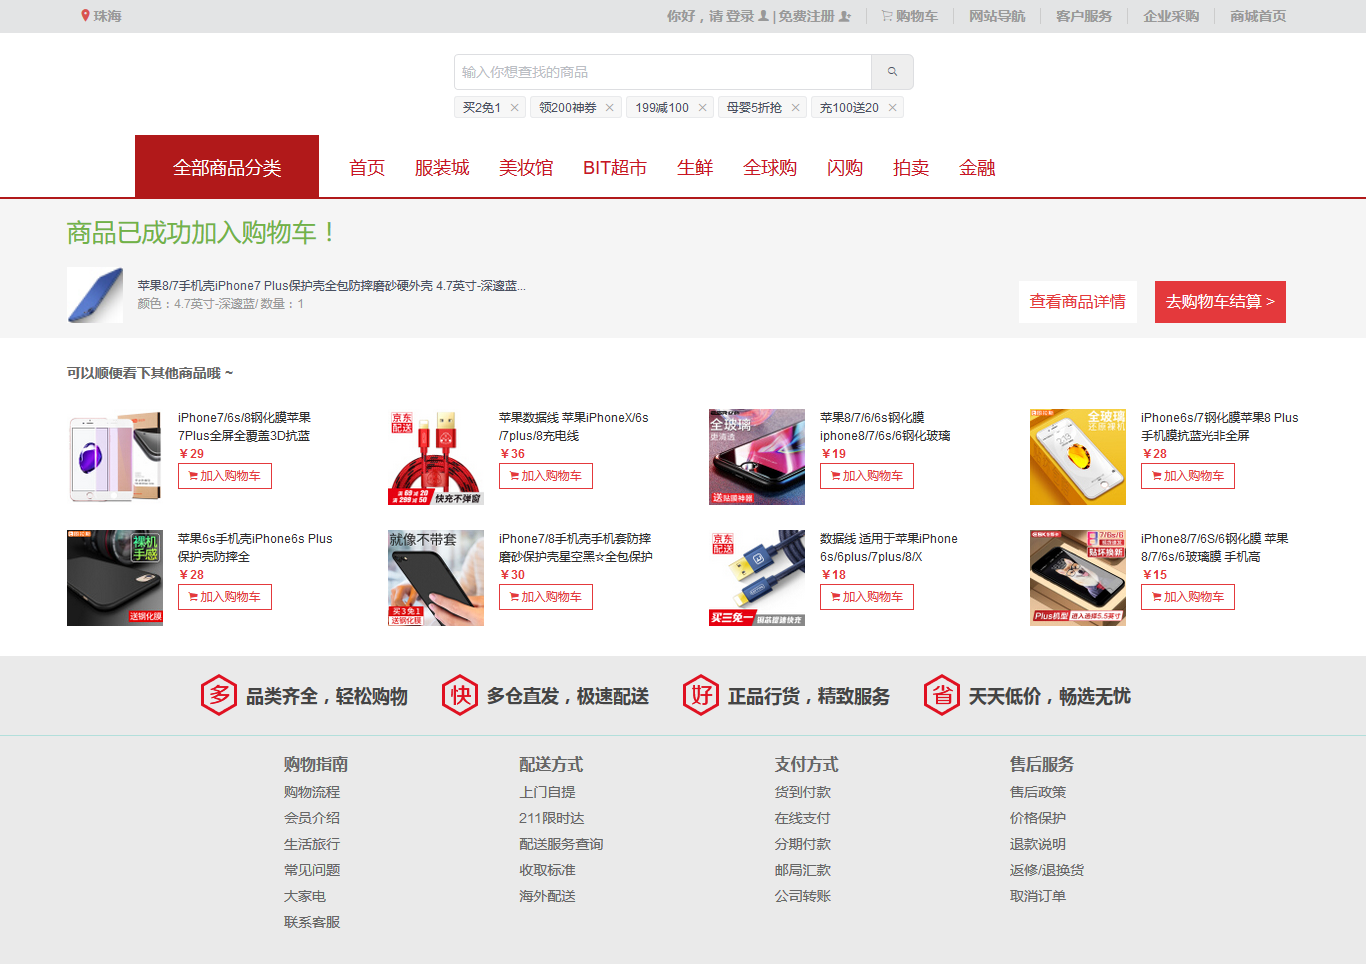1366x964 pixels.
Task: Add iPhone7/8手机壳 ¥30 item to cart
Action: pos(546,597)
